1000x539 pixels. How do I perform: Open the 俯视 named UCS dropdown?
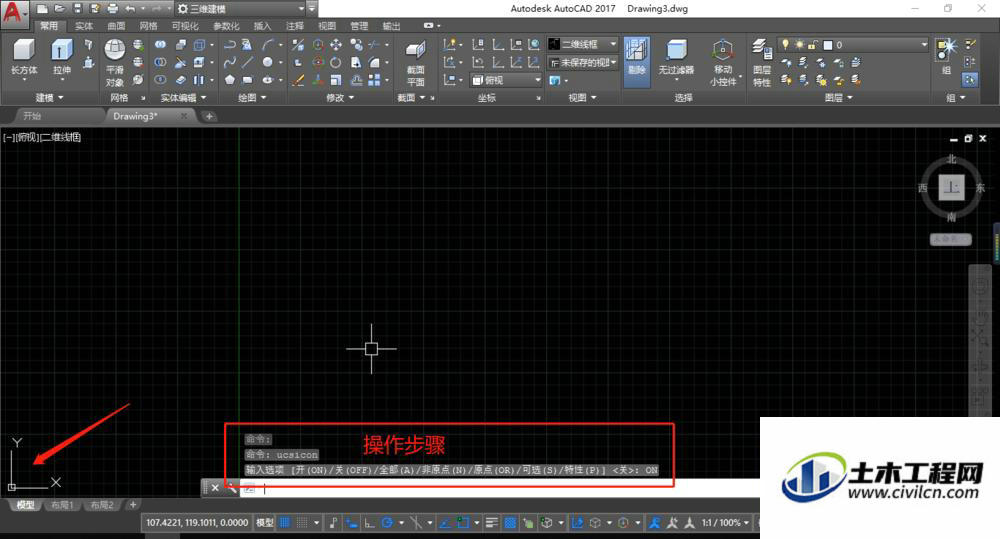click(x=506, y=80)
